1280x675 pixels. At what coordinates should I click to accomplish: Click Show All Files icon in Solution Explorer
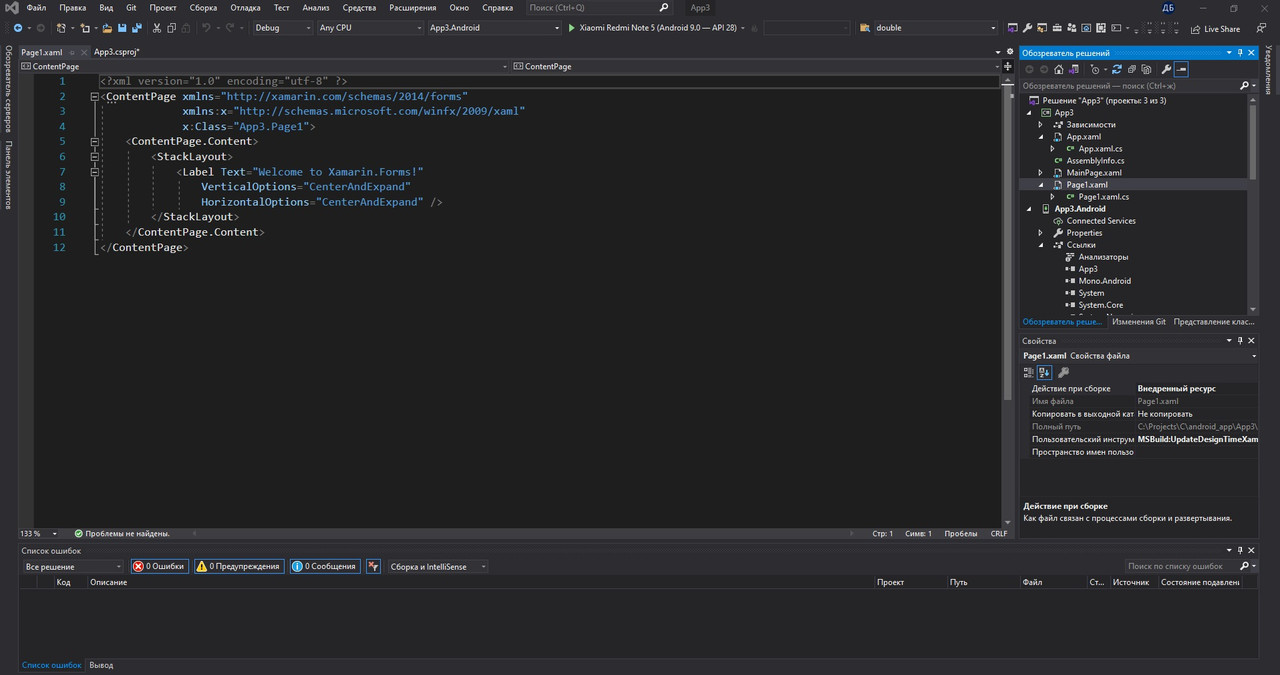[1146, 69]
